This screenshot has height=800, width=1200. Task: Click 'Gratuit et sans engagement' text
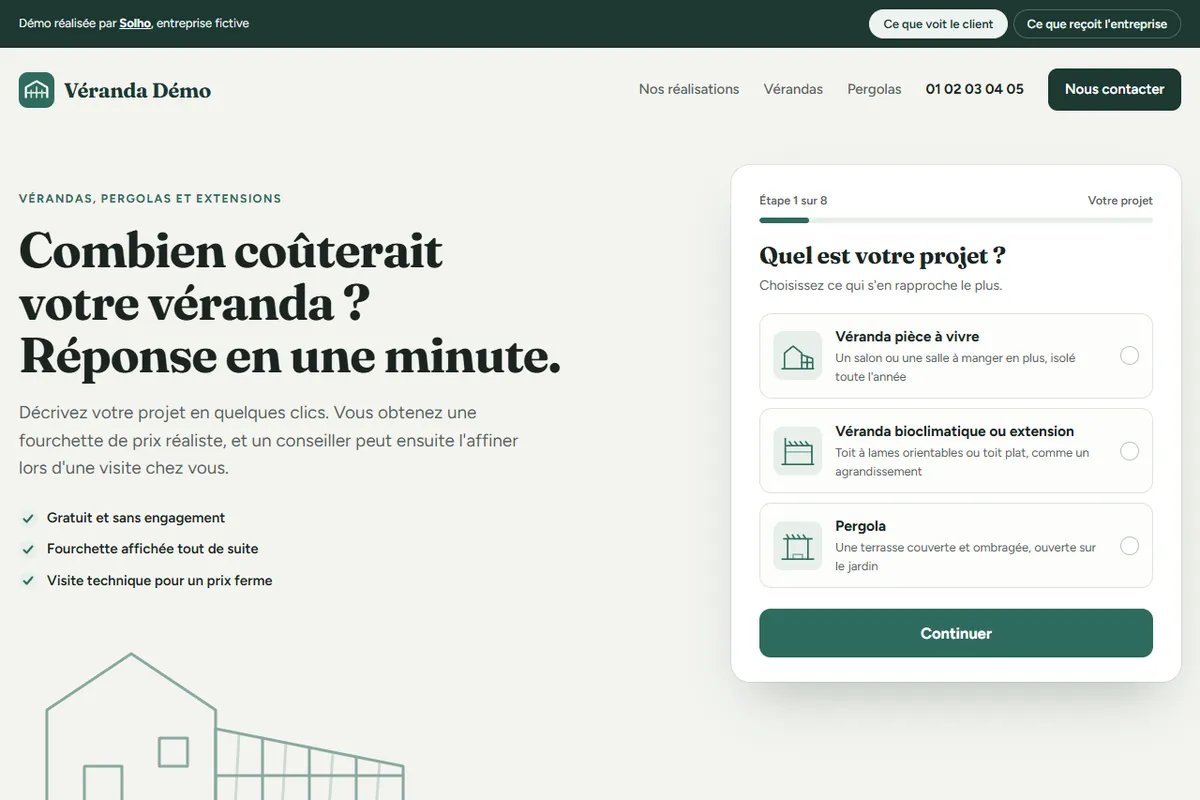click(x=136, y=518)
